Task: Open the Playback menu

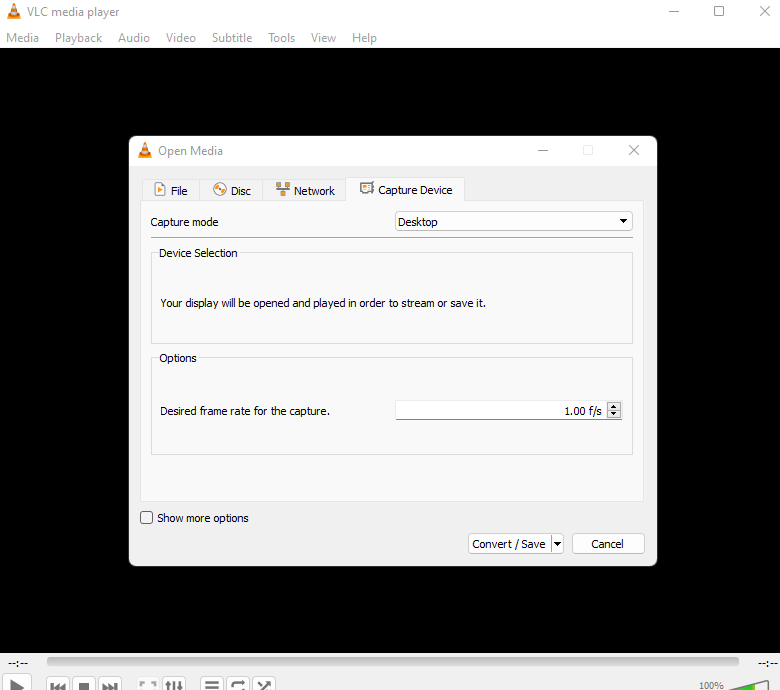Action: (79, 38)
